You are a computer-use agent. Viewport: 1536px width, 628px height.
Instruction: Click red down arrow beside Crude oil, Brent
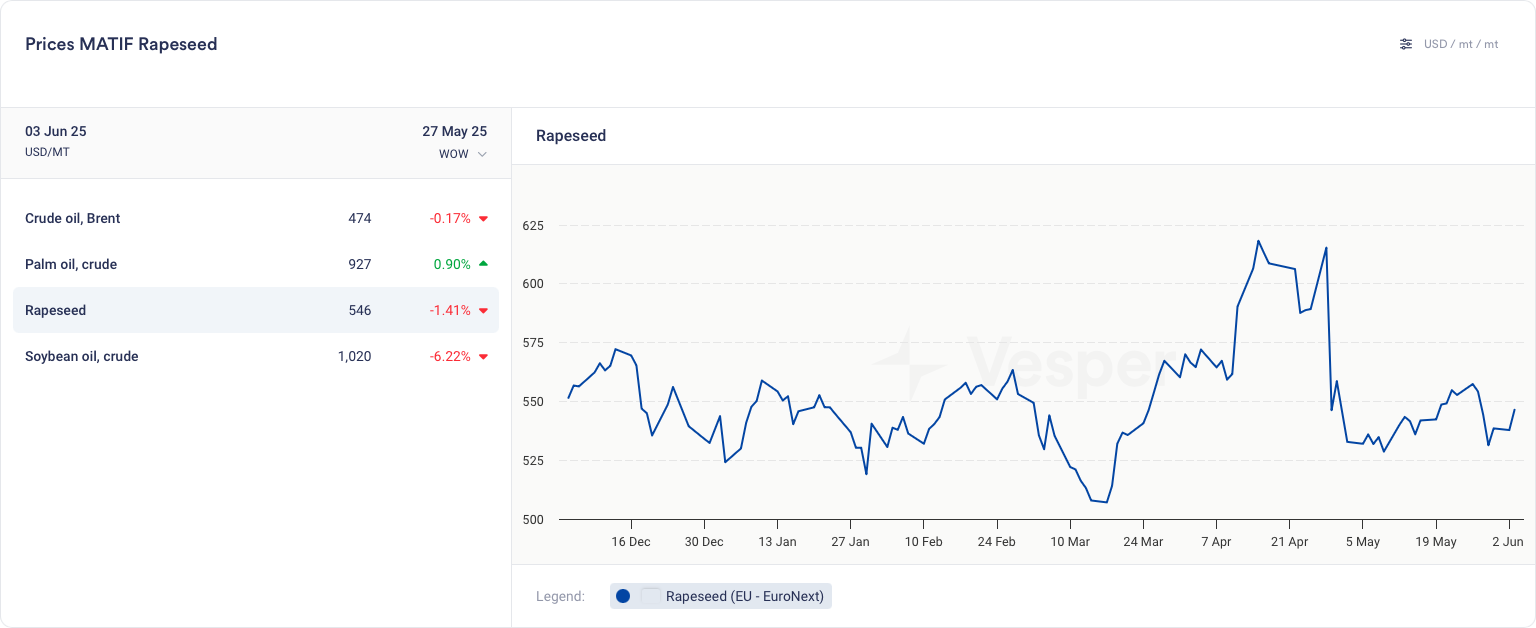483,219
